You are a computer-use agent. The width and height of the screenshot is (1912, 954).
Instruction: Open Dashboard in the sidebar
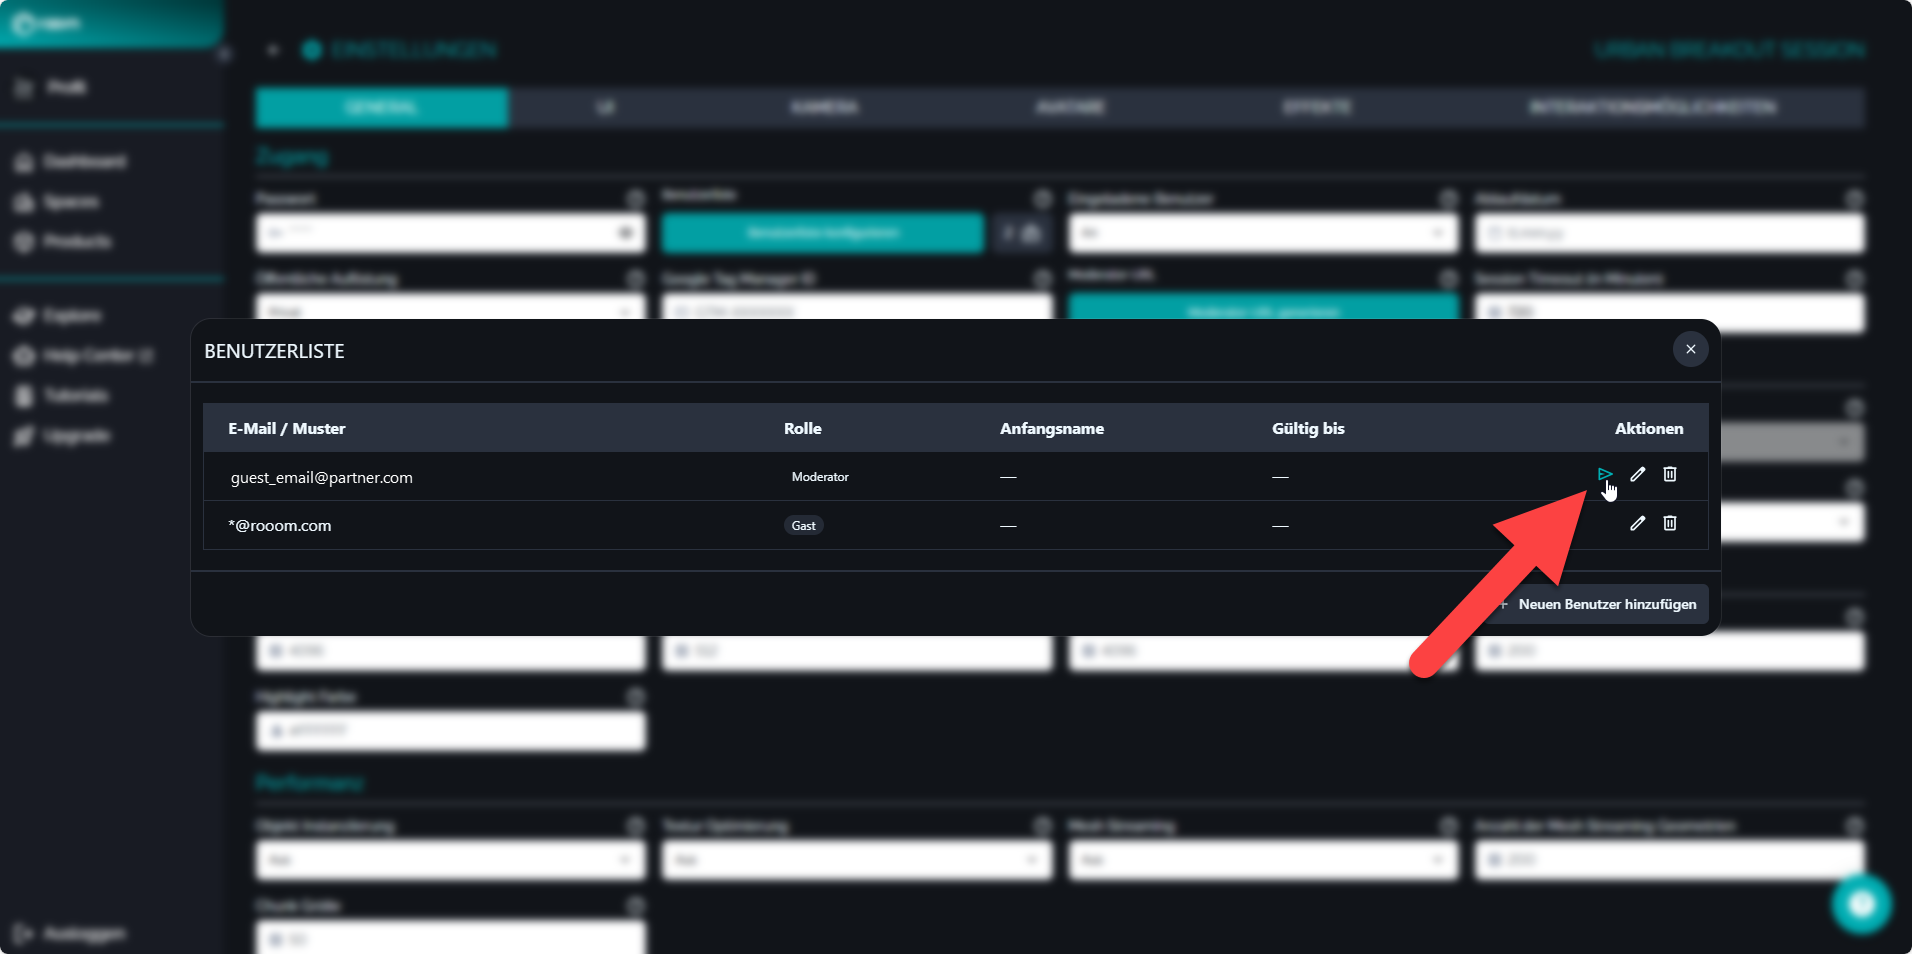[x=84, y=162]
